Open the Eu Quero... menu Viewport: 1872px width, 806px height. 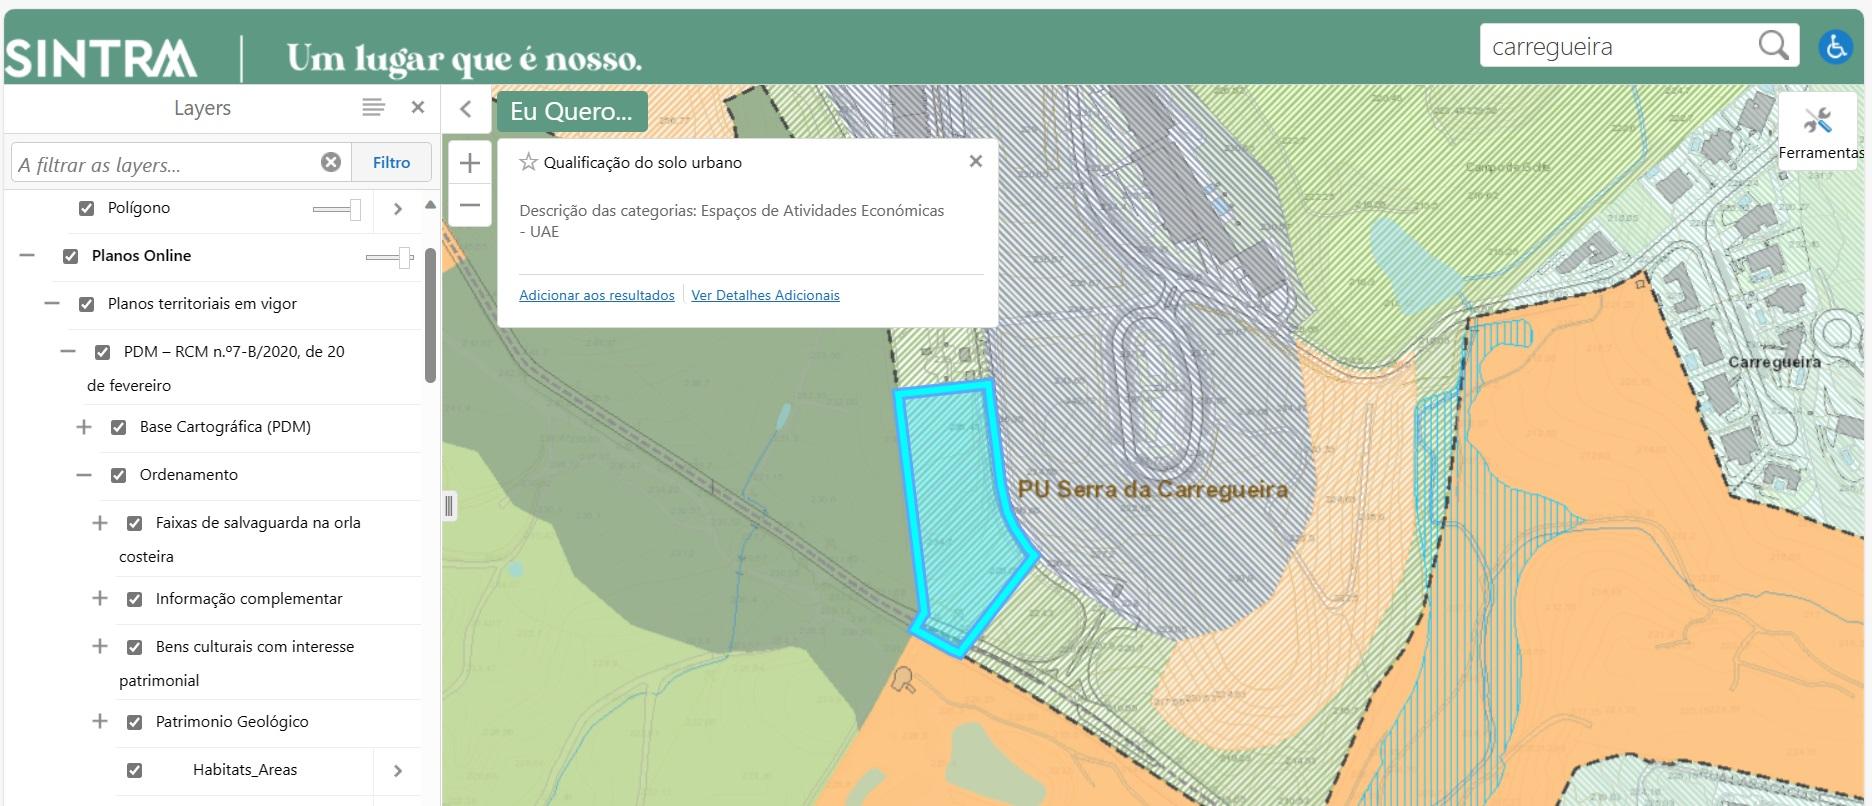(x=571, y=111)
